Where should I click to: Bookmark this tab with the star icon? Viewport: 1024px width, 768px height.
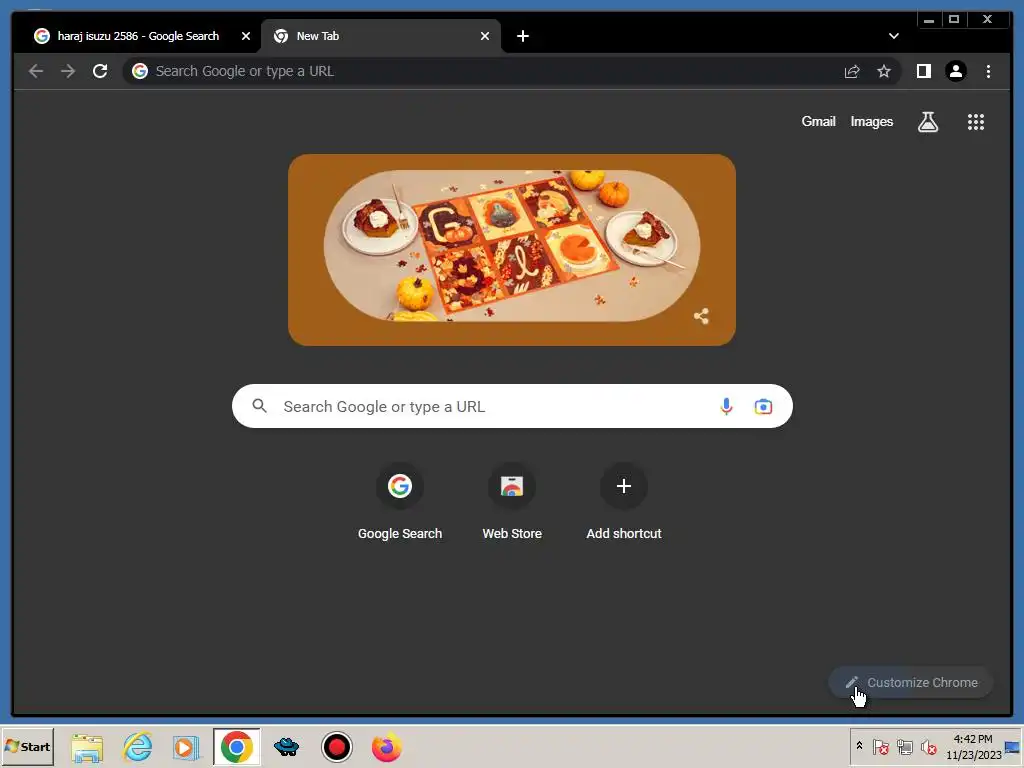pyautogui.click(x=884, y=71)
